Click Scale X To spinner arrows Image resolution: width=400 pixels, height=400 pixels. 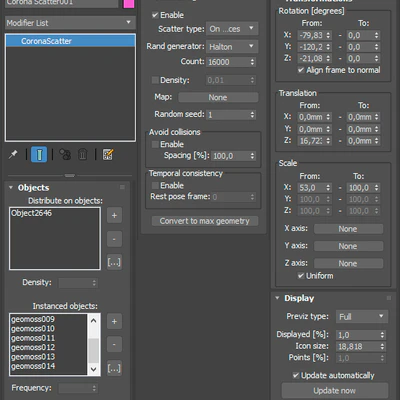377,188
